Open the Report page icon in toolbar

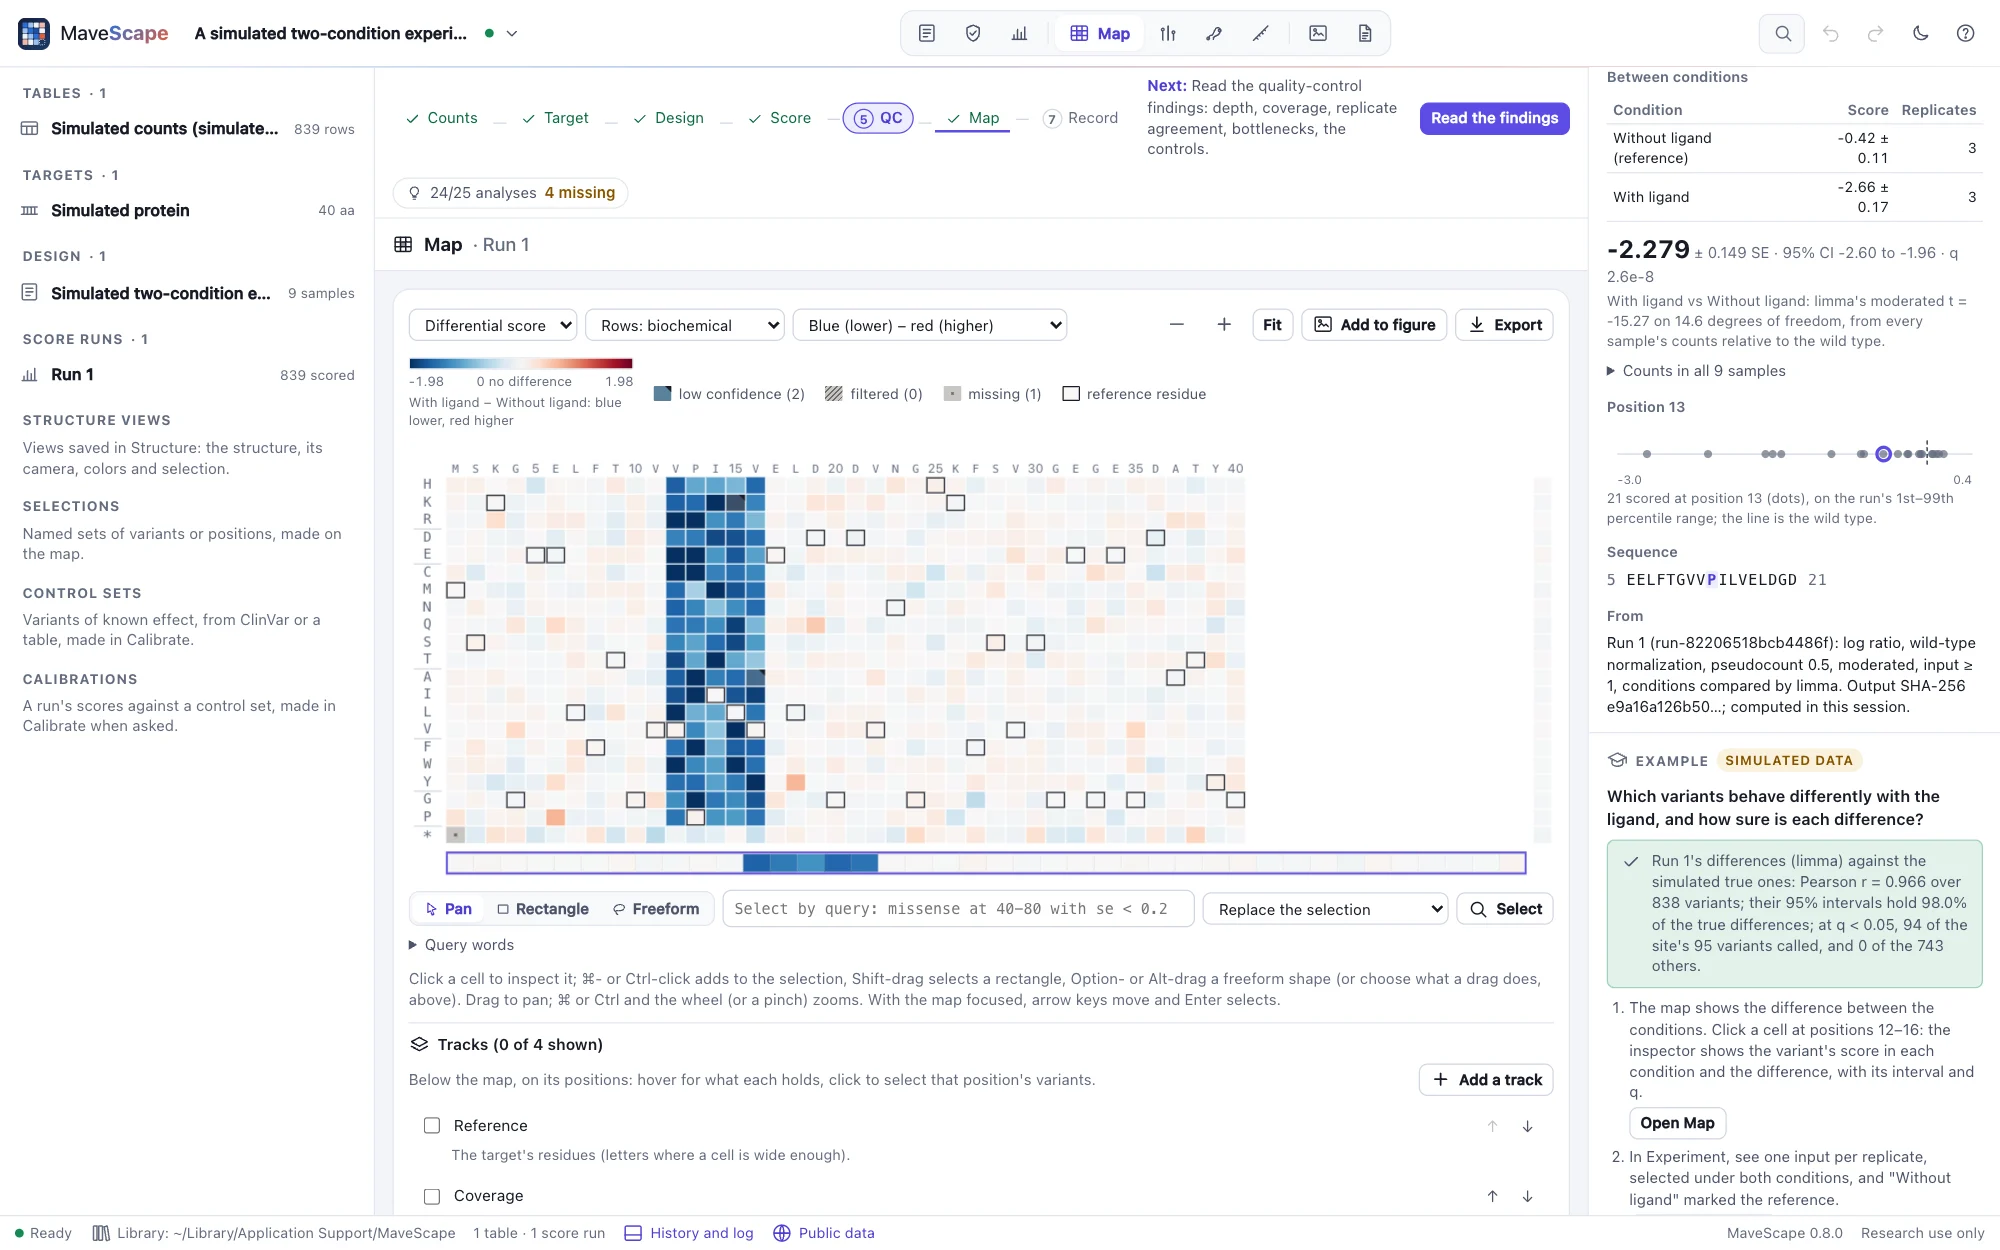click(1365, 33)
